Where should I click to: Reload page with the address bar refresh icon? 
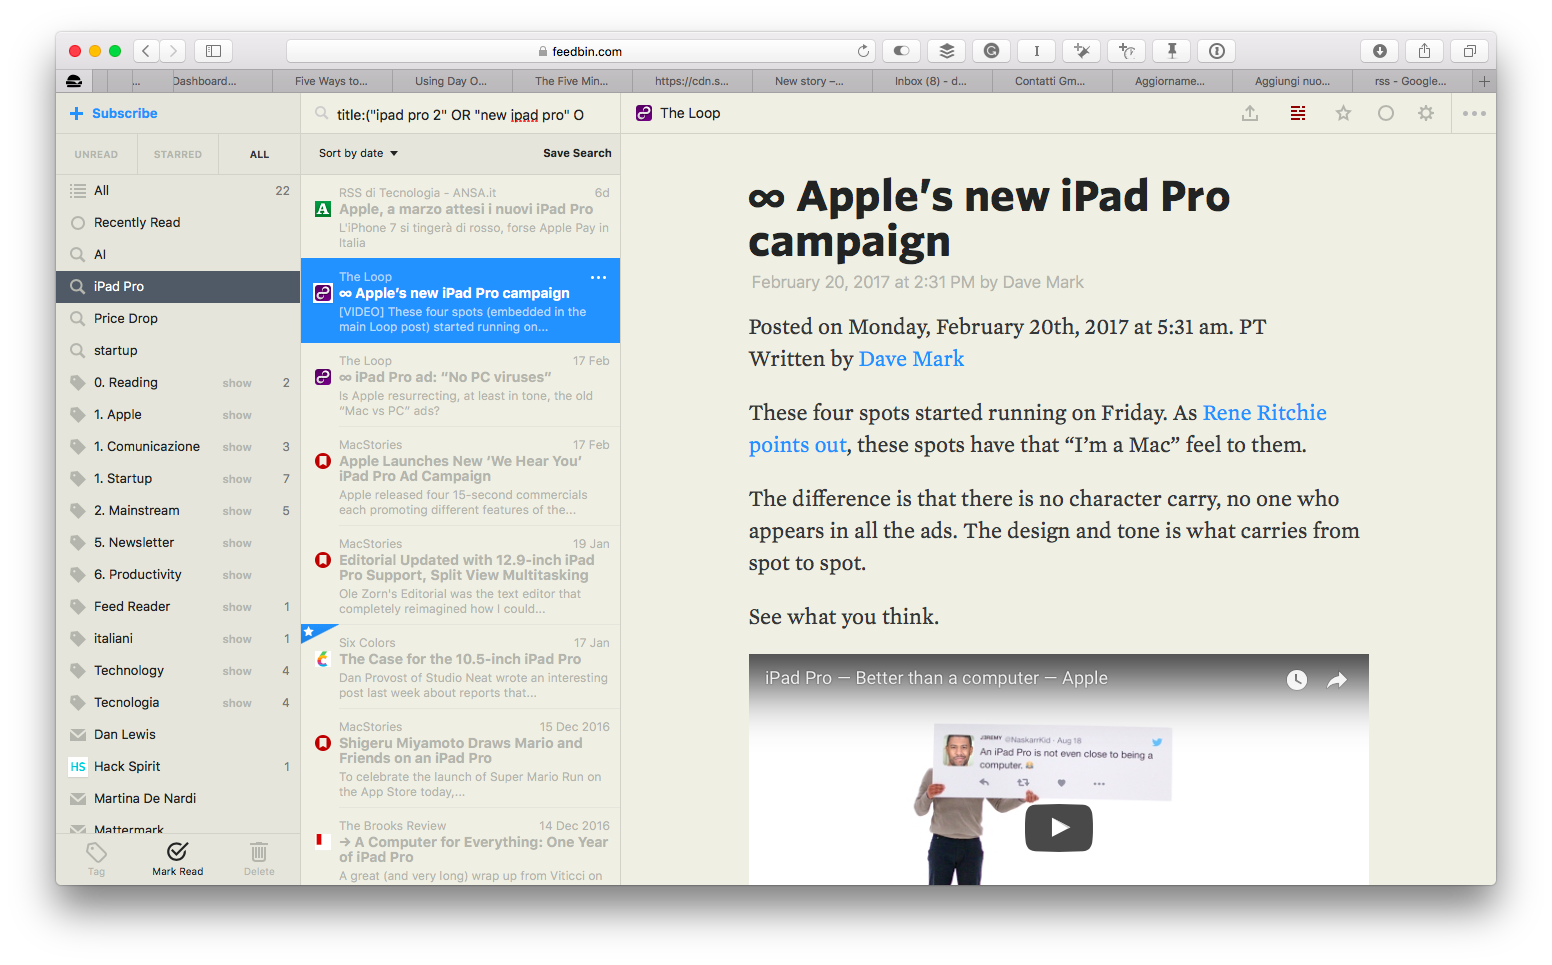point(863,51)
